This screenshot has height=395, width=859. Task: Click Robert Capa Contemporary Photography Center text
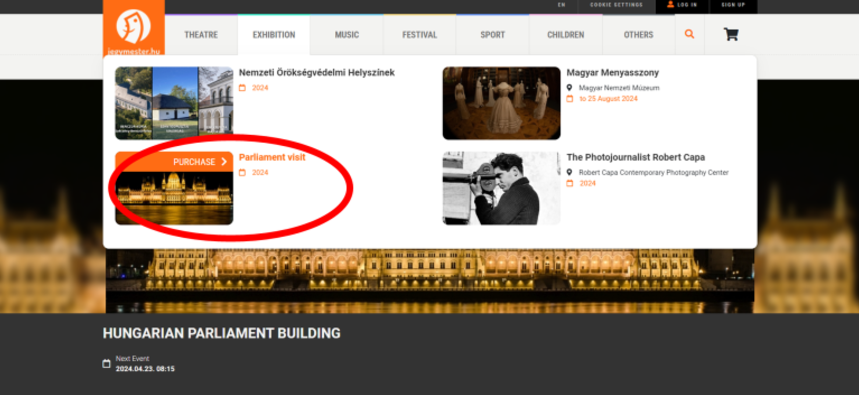point(654,173)
